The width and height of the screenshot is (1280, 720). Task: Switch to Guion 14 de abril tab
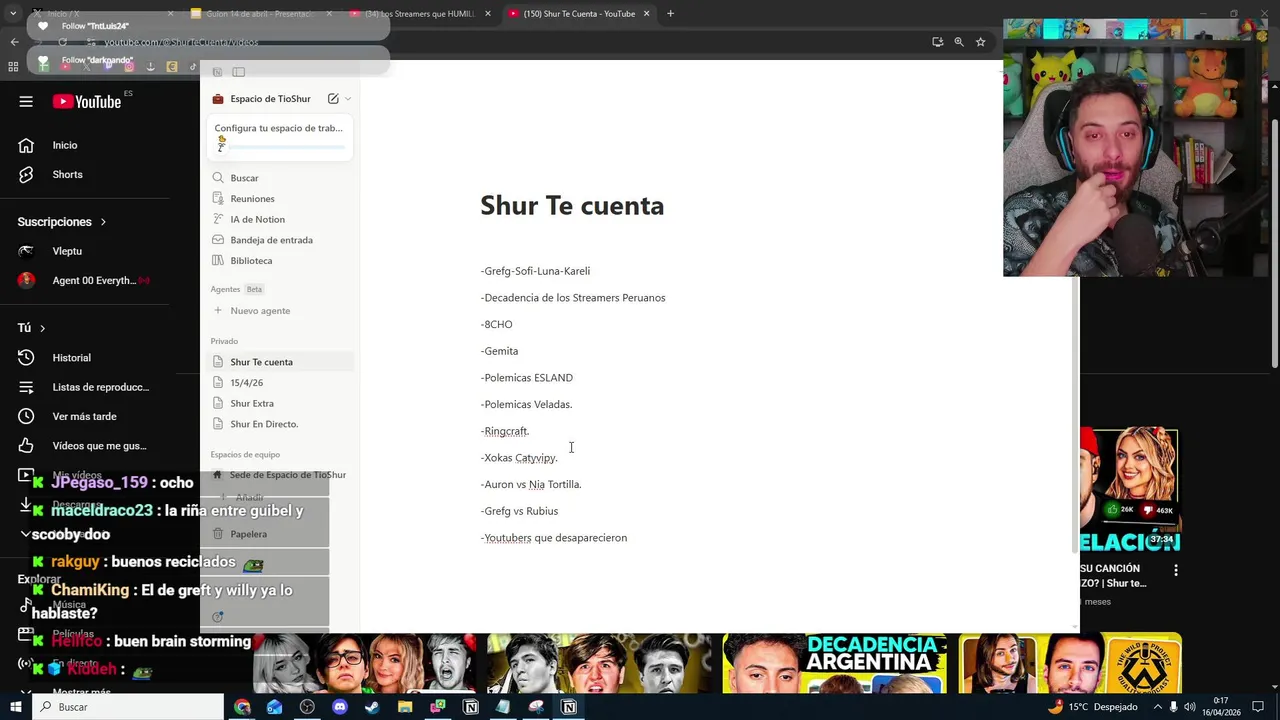[259, 14]
